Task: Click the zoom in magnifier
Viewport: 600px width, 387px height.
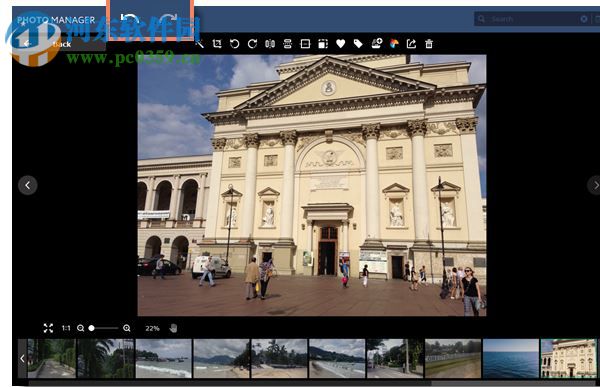Action: 127,328
